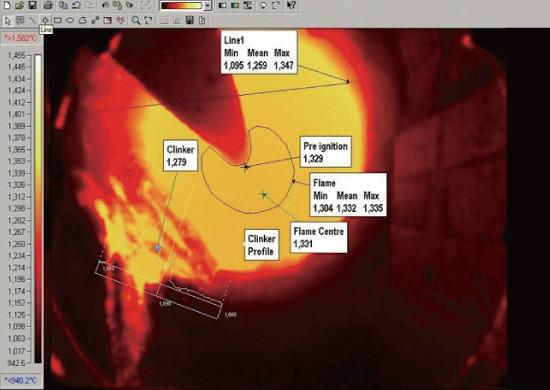The height and width of the screenshot is (390, 550).
Task: Click the 1,098 scale value
Action: 16,326
